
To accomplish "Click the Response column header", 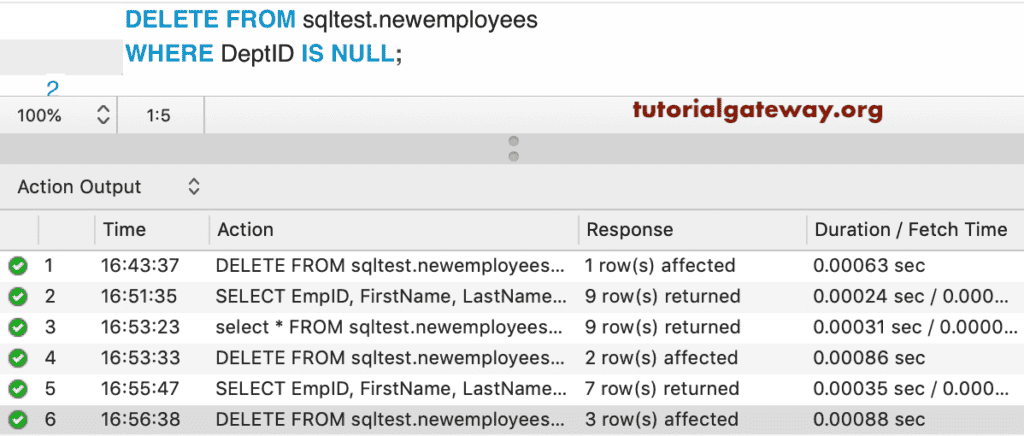I will click(629, 230).
